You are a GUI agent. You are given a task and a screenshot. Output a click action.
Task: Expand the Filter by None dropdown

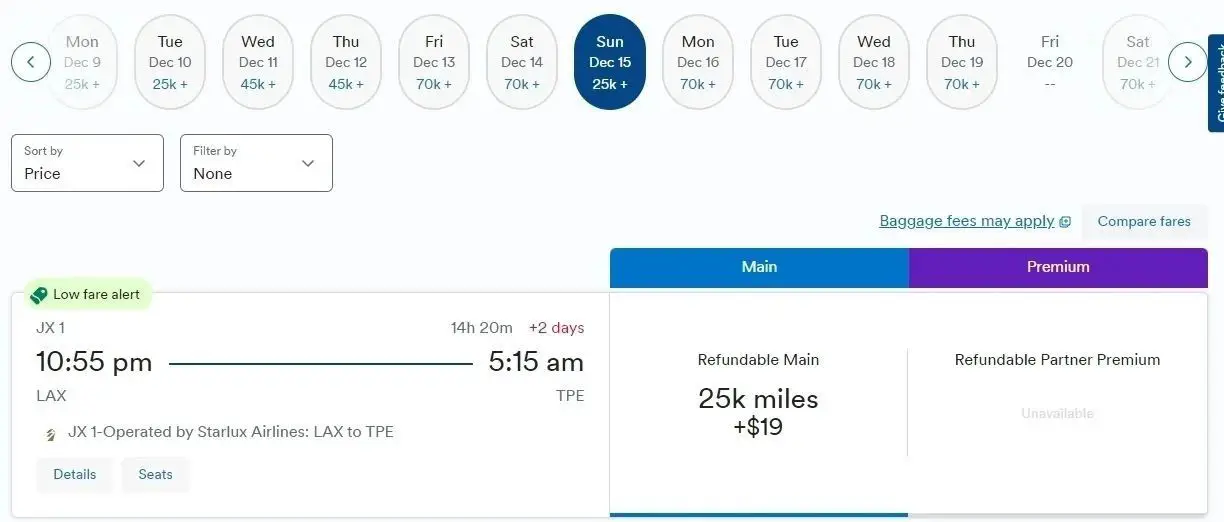click(256, 163)
